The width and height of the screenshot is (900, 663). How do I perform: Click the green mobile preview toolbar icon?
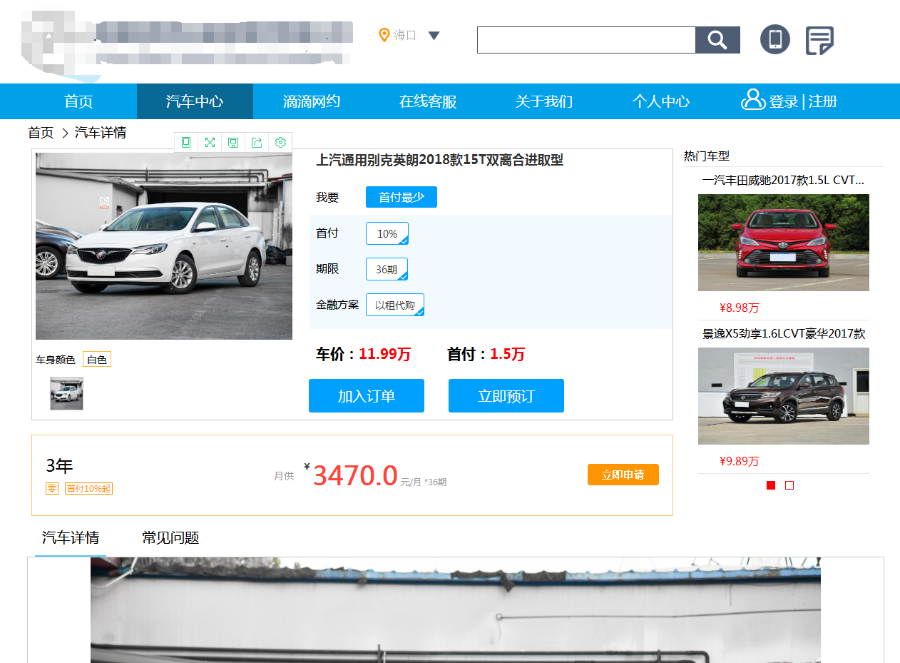(x=186, y=142)
